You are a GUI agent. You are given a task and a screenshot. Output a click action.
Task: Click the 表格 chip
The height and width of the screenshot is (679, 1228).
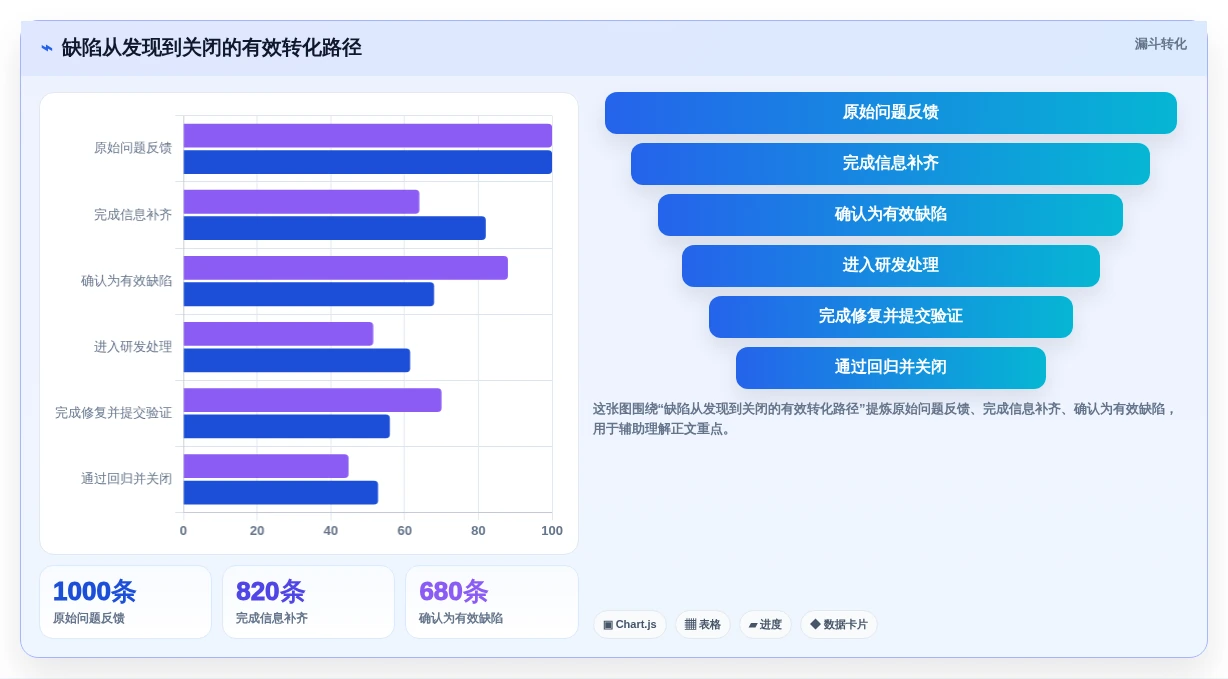(x=703, y=625)
